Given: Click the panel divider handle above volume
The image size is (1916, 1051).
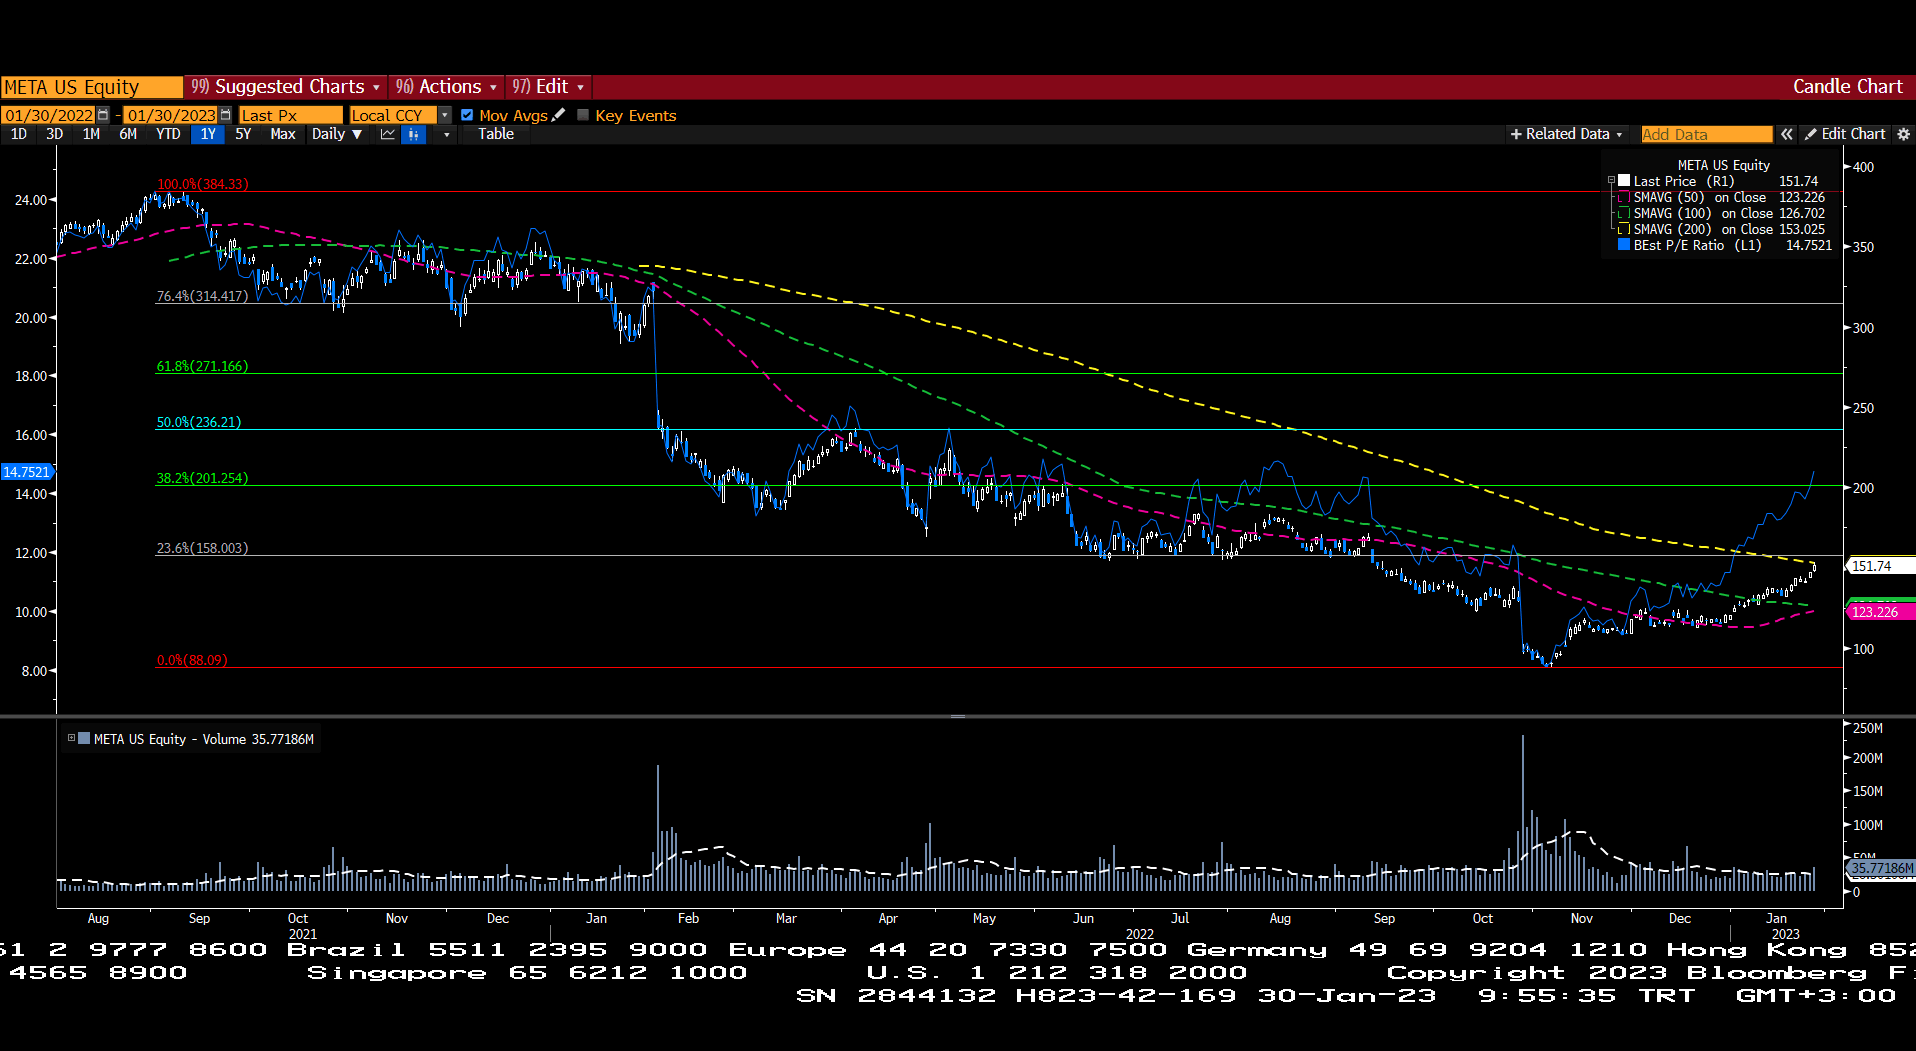Looking at the screenshot, I should pos(958,717).
